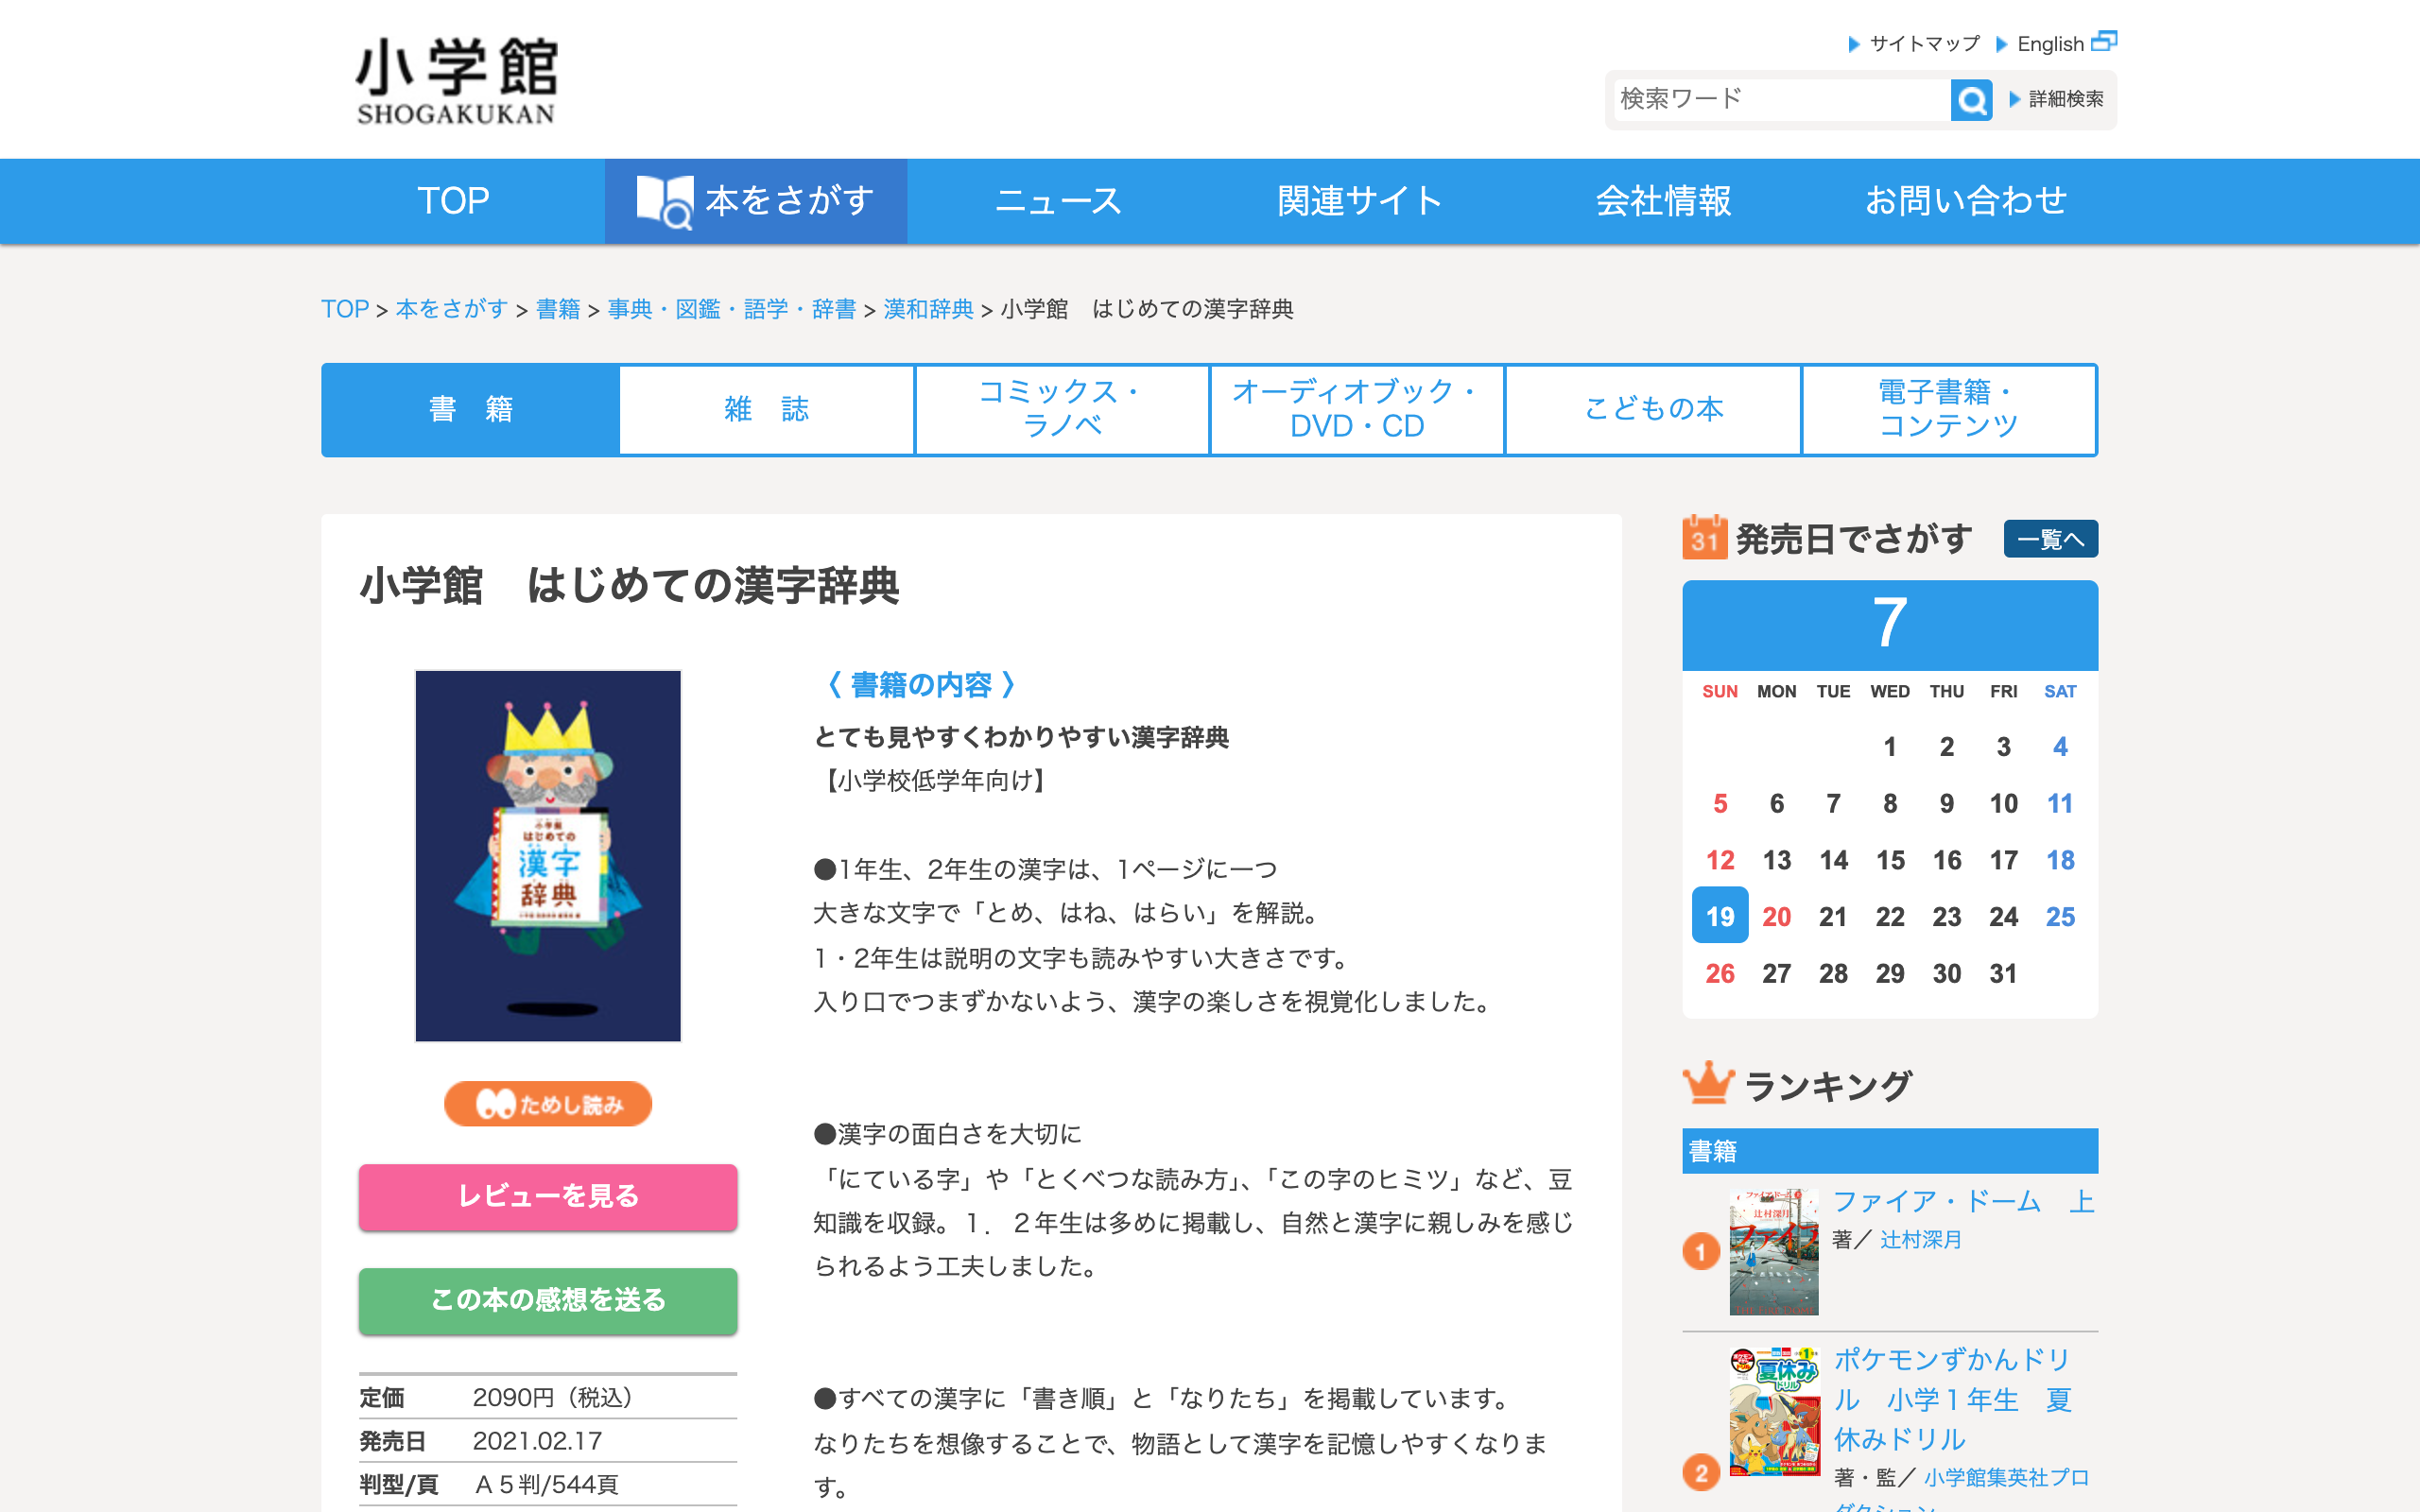Click the English external-window icon

[x=2104, y=42]
